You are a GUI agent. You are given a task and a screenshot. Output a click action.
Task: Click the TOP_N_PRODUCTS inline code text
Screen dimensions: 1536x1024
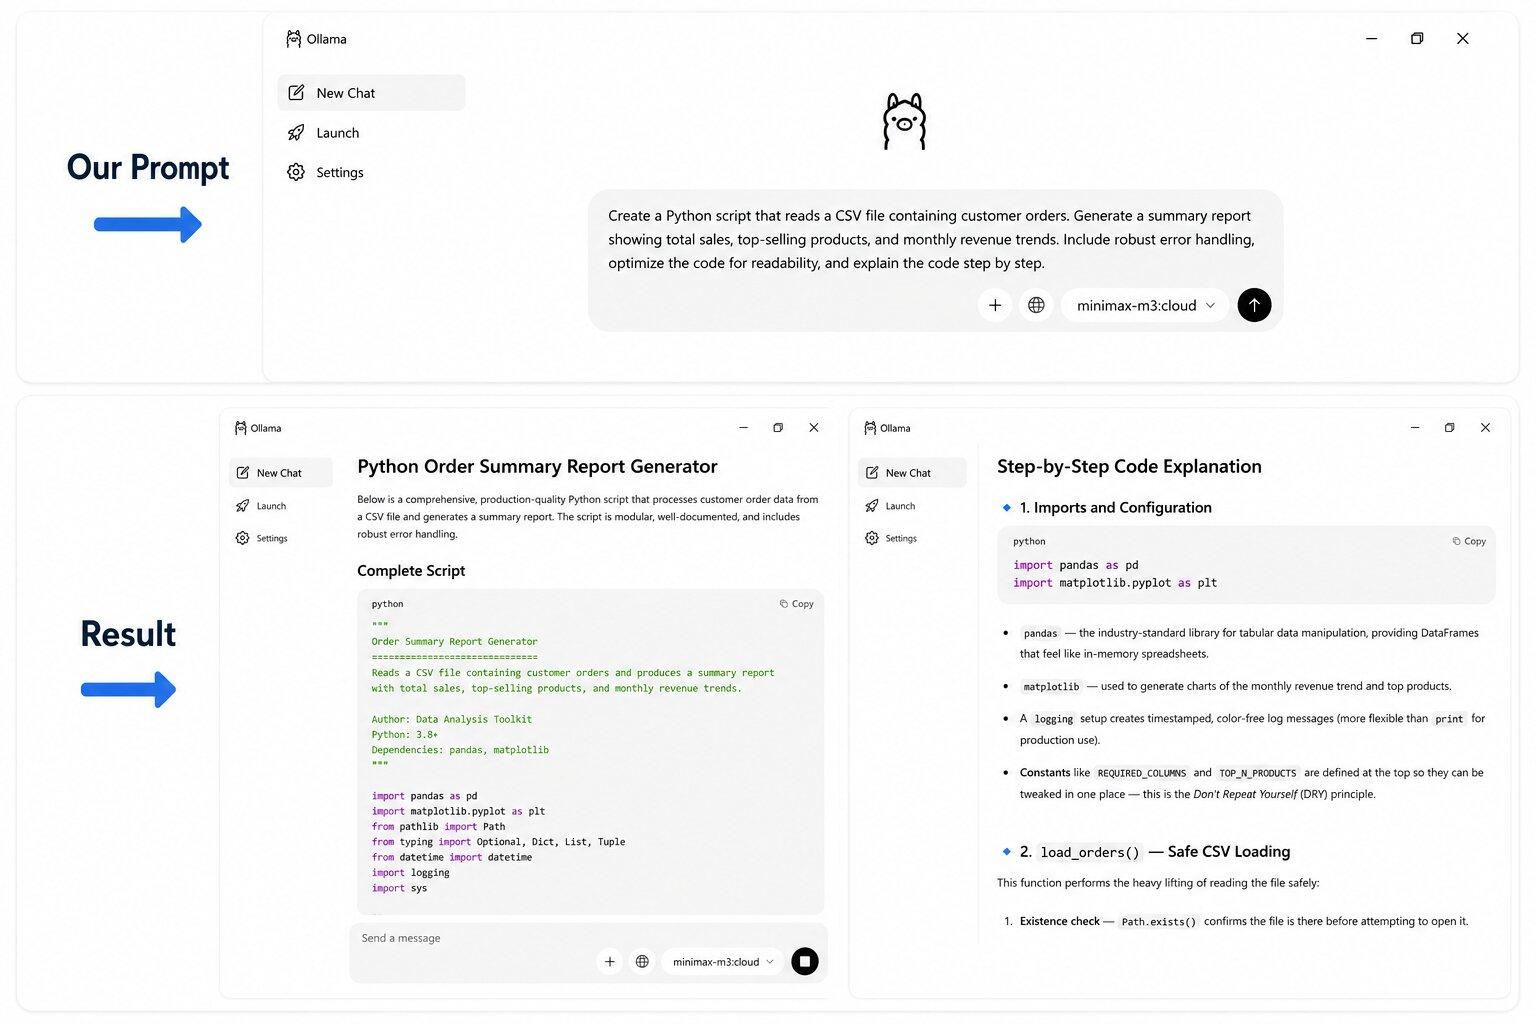pyautogui.click(x=1257, y=773)
